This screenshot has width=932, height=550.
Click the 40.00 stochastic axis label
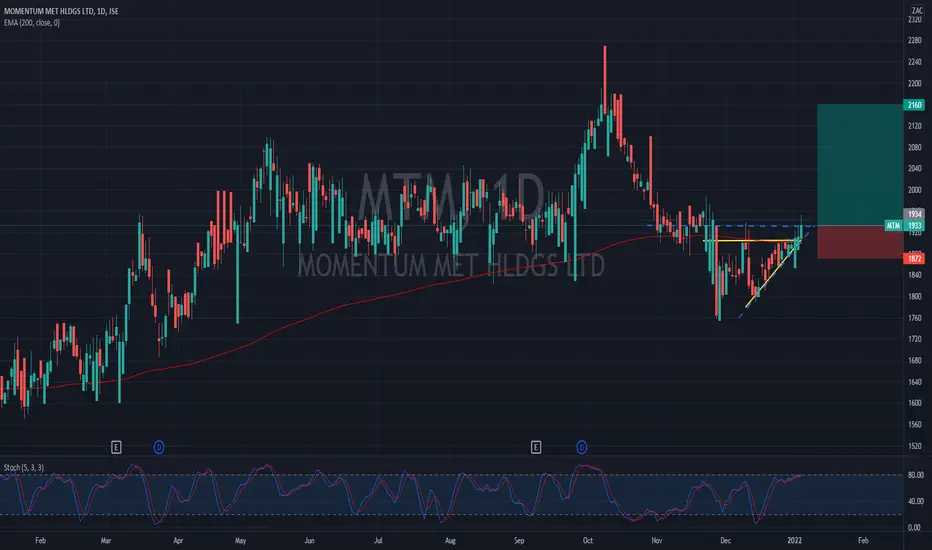[914, 501]
